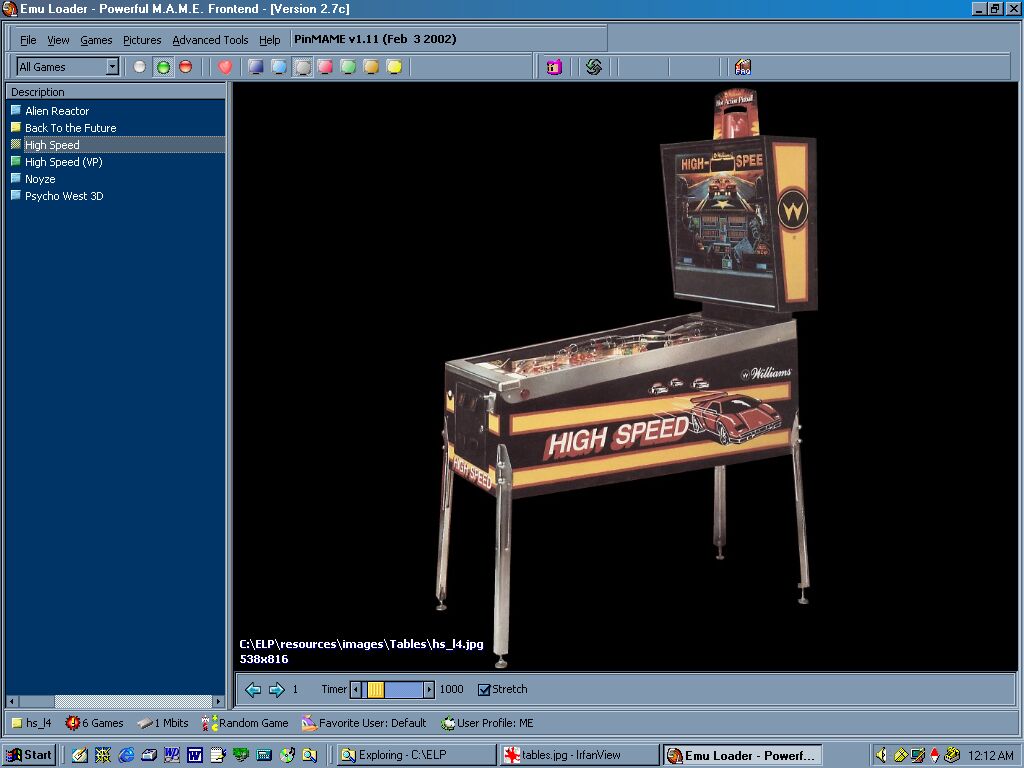Toggle the Stretch checkbox
1024x768 pixels.
click(x=484, y=690)
